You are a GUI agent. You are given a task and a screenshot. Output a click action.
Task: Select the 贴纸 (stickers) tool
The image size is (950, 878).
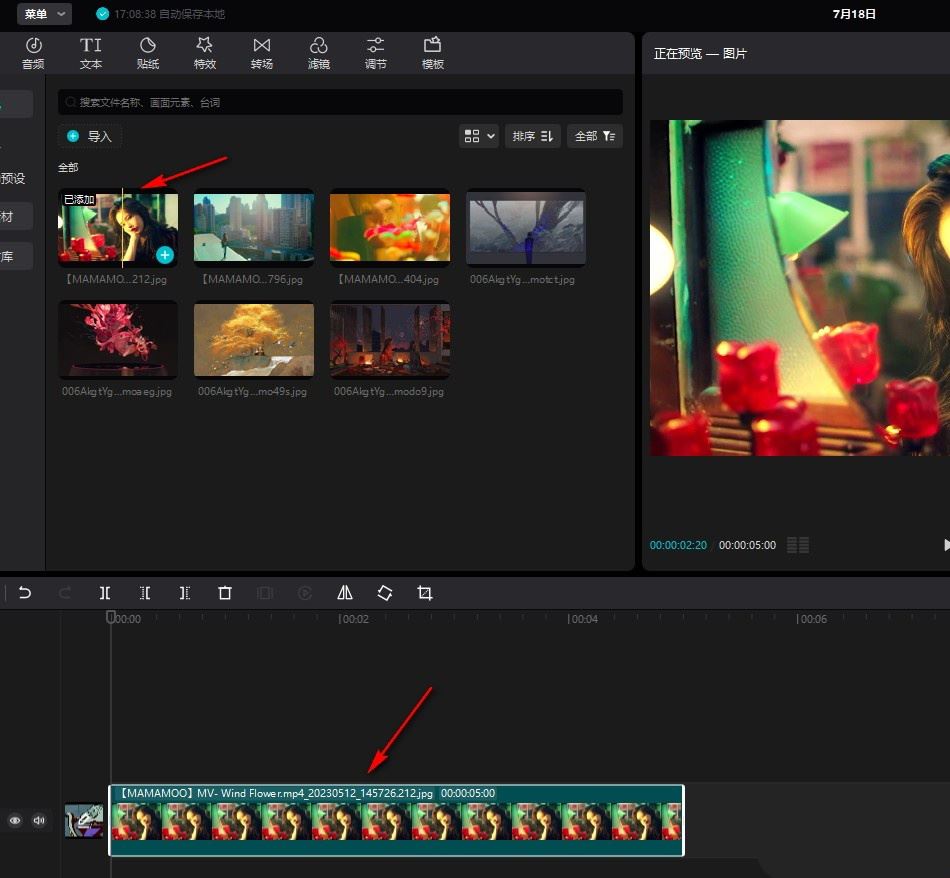point(148,53)
